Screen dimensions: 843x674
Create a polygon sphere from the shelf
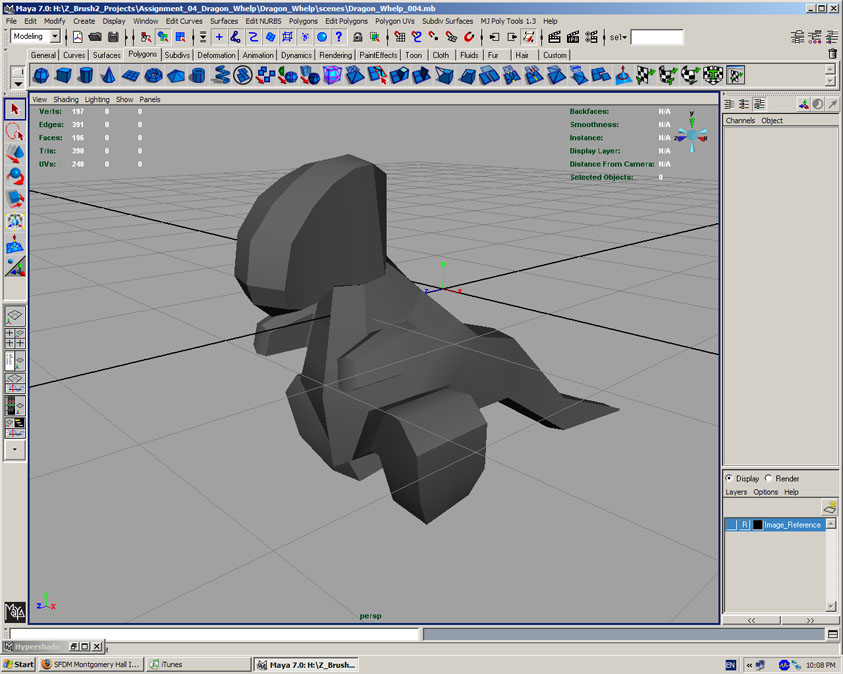tap(41, 75)
